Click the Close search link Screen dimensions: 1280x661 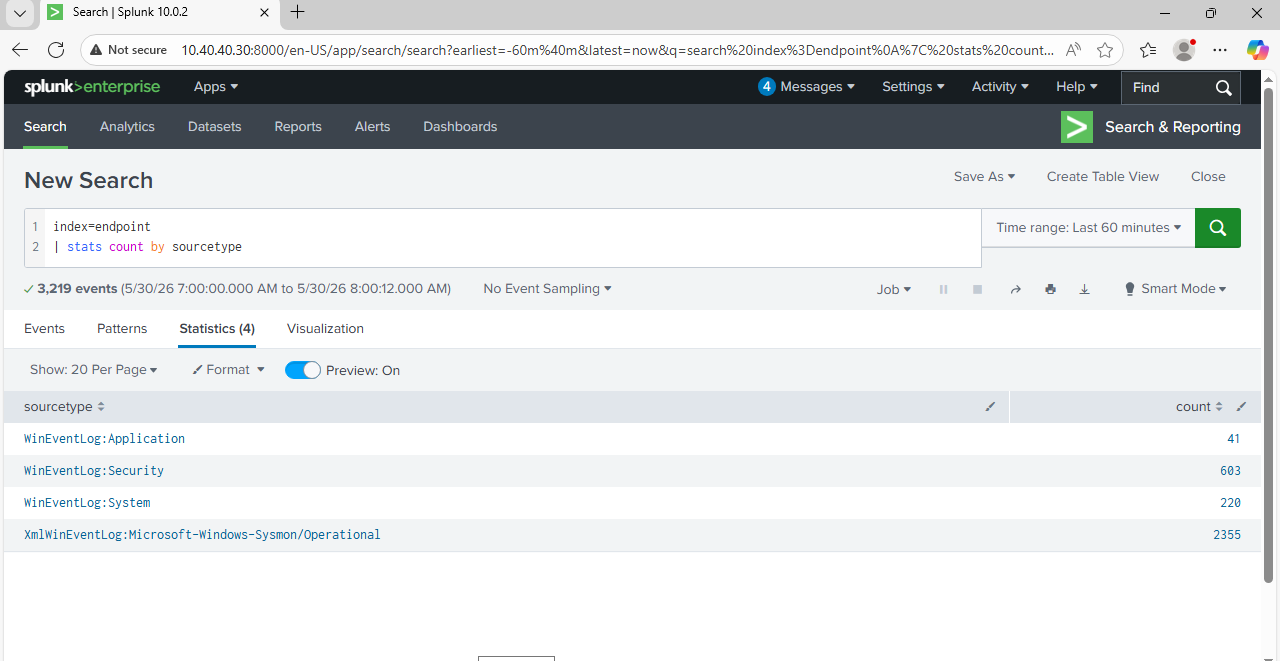[1208, 177]
